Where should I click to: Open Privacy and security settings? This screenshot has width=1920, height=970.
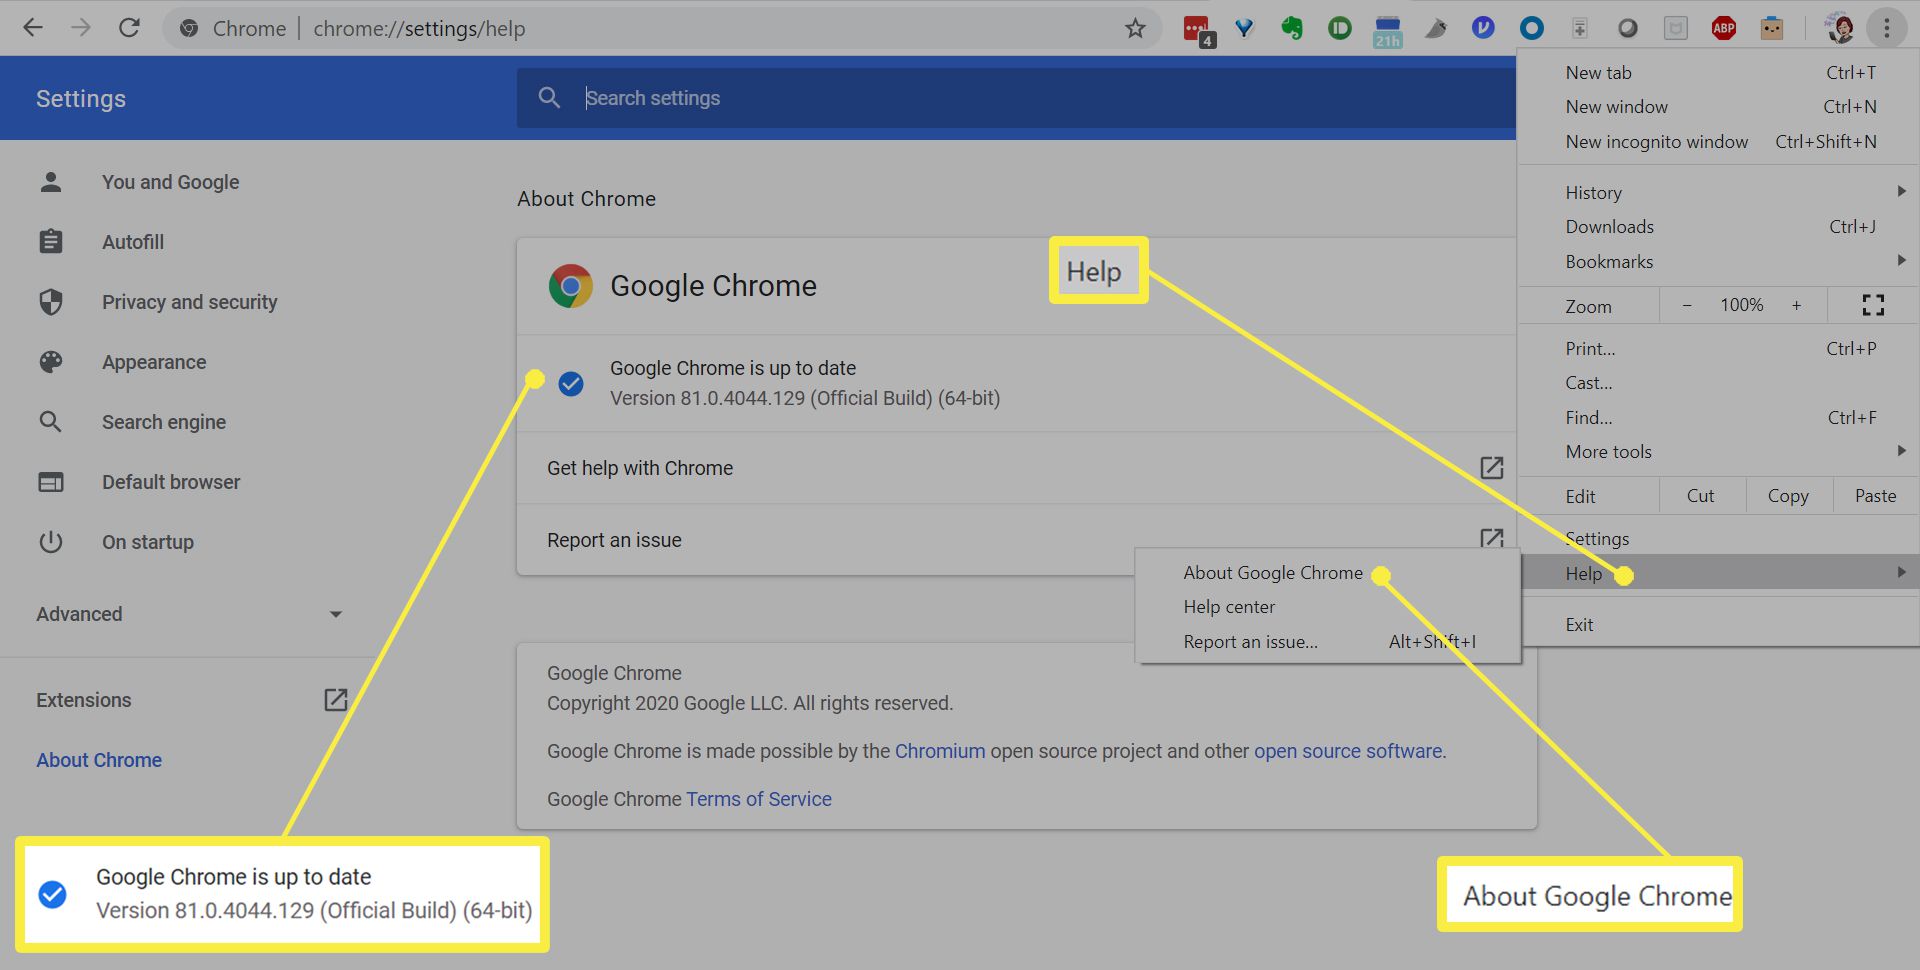click(189, 302)
